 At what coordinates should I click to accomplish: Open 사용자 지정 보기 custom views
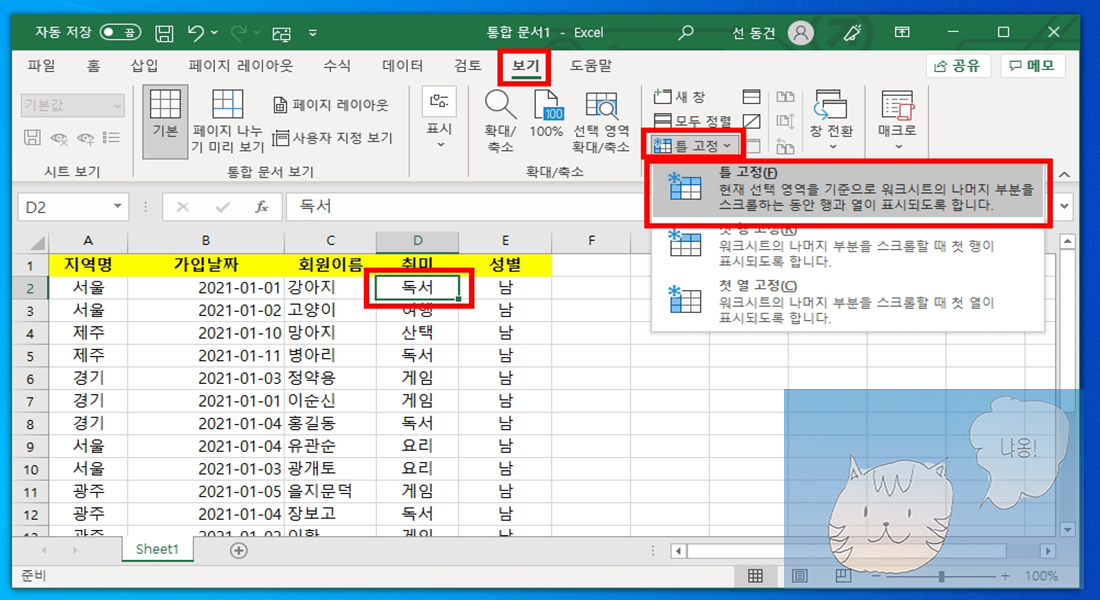[x=333, y=138]
